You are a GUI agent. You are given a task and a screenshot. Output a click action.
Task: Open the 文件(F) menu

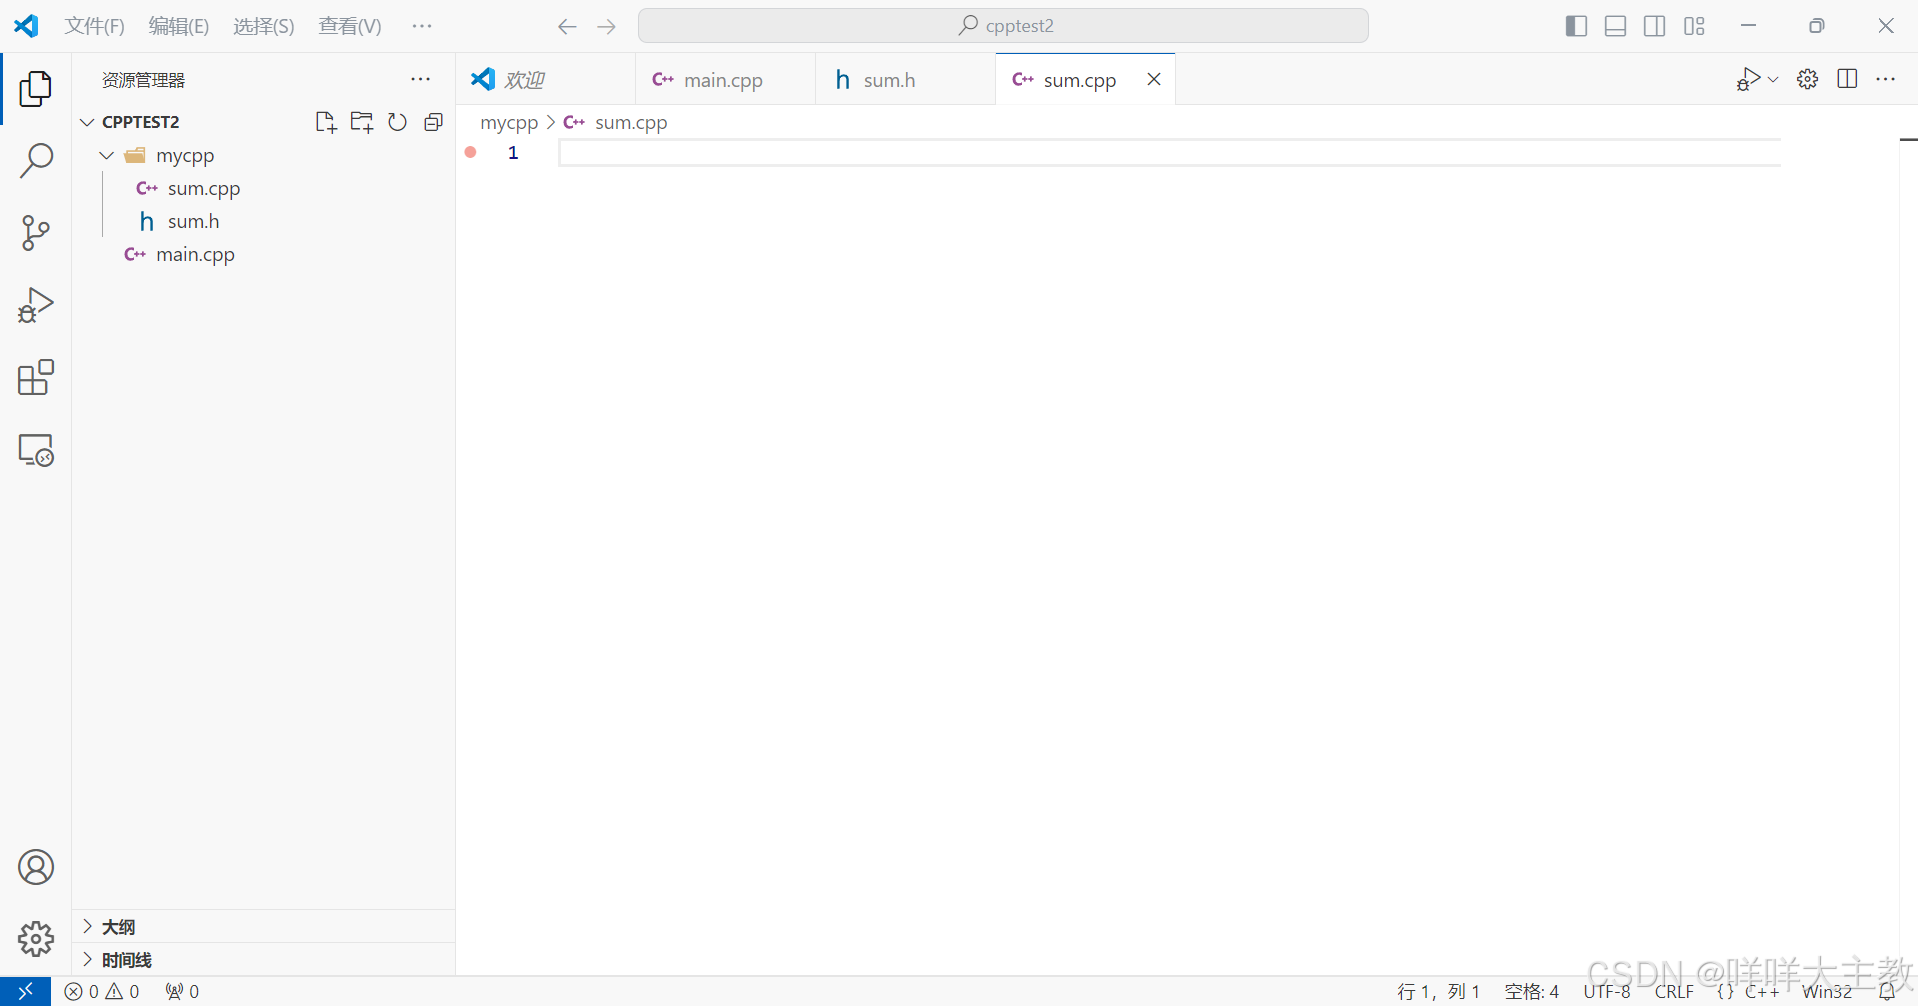(94, 26)
